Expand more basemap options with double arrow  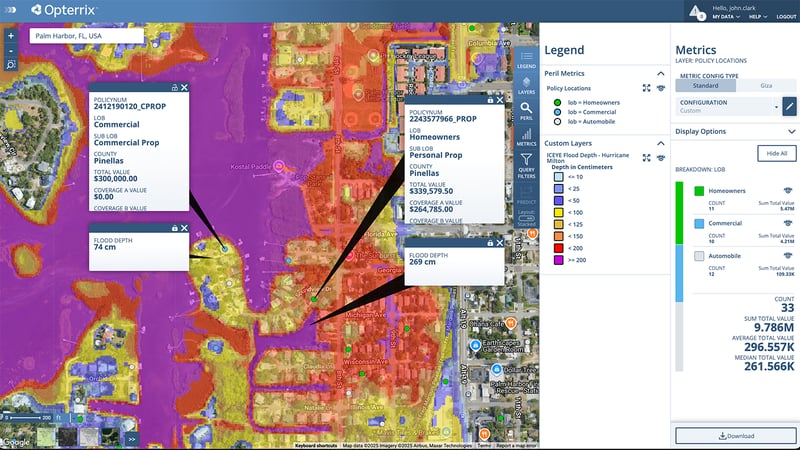[132, 439]
